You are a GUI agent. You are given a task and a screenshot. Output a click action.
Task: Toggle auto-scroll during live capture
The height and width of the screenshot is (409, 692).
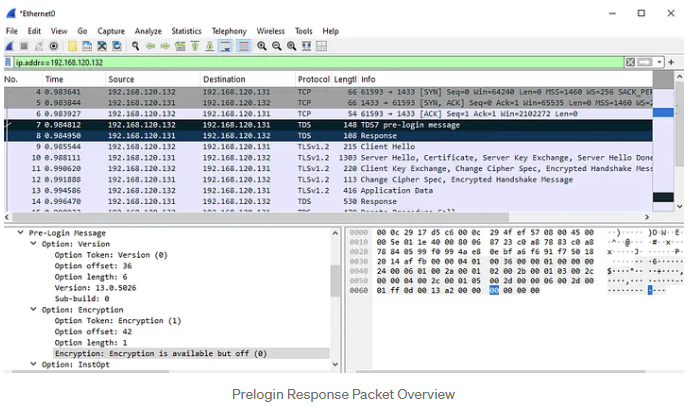(x=226, y=46)
